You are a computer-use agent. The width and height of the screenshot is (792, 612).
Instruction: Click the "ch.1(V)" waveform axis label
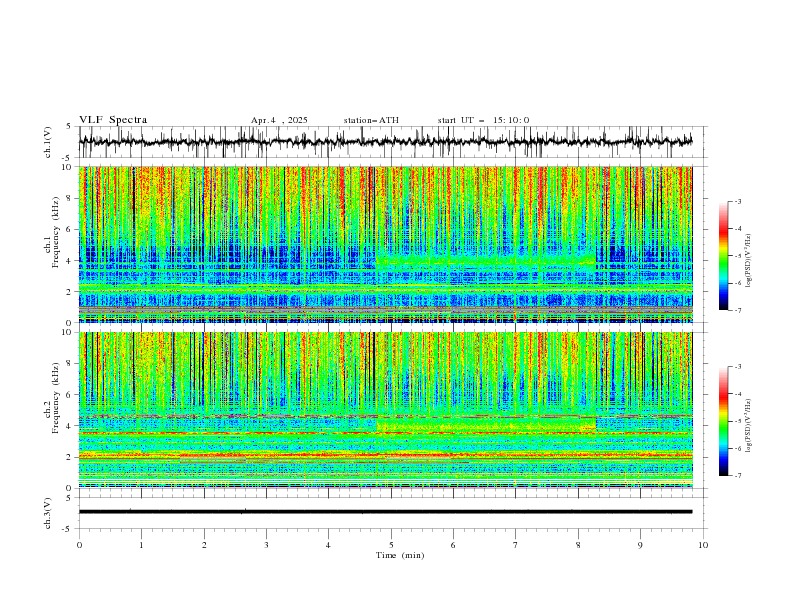48,142
